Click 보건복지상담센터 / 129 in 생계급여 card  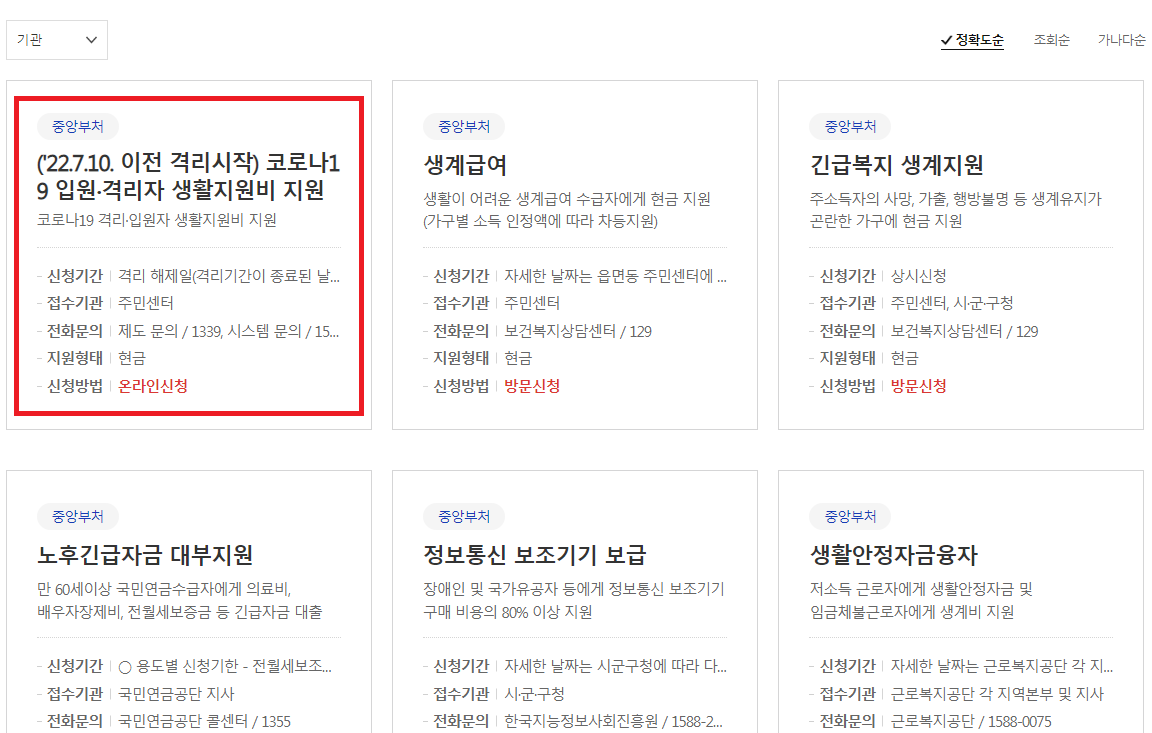point(577,331)
